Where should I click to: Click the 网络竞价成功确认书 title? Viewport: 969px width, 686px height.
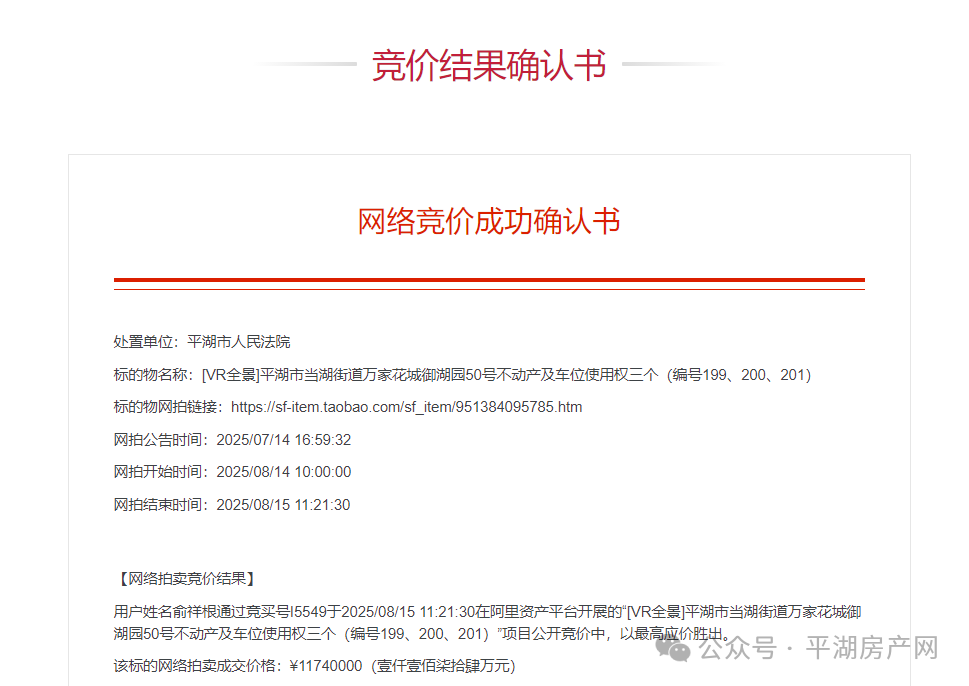click(x=489, y=221)
